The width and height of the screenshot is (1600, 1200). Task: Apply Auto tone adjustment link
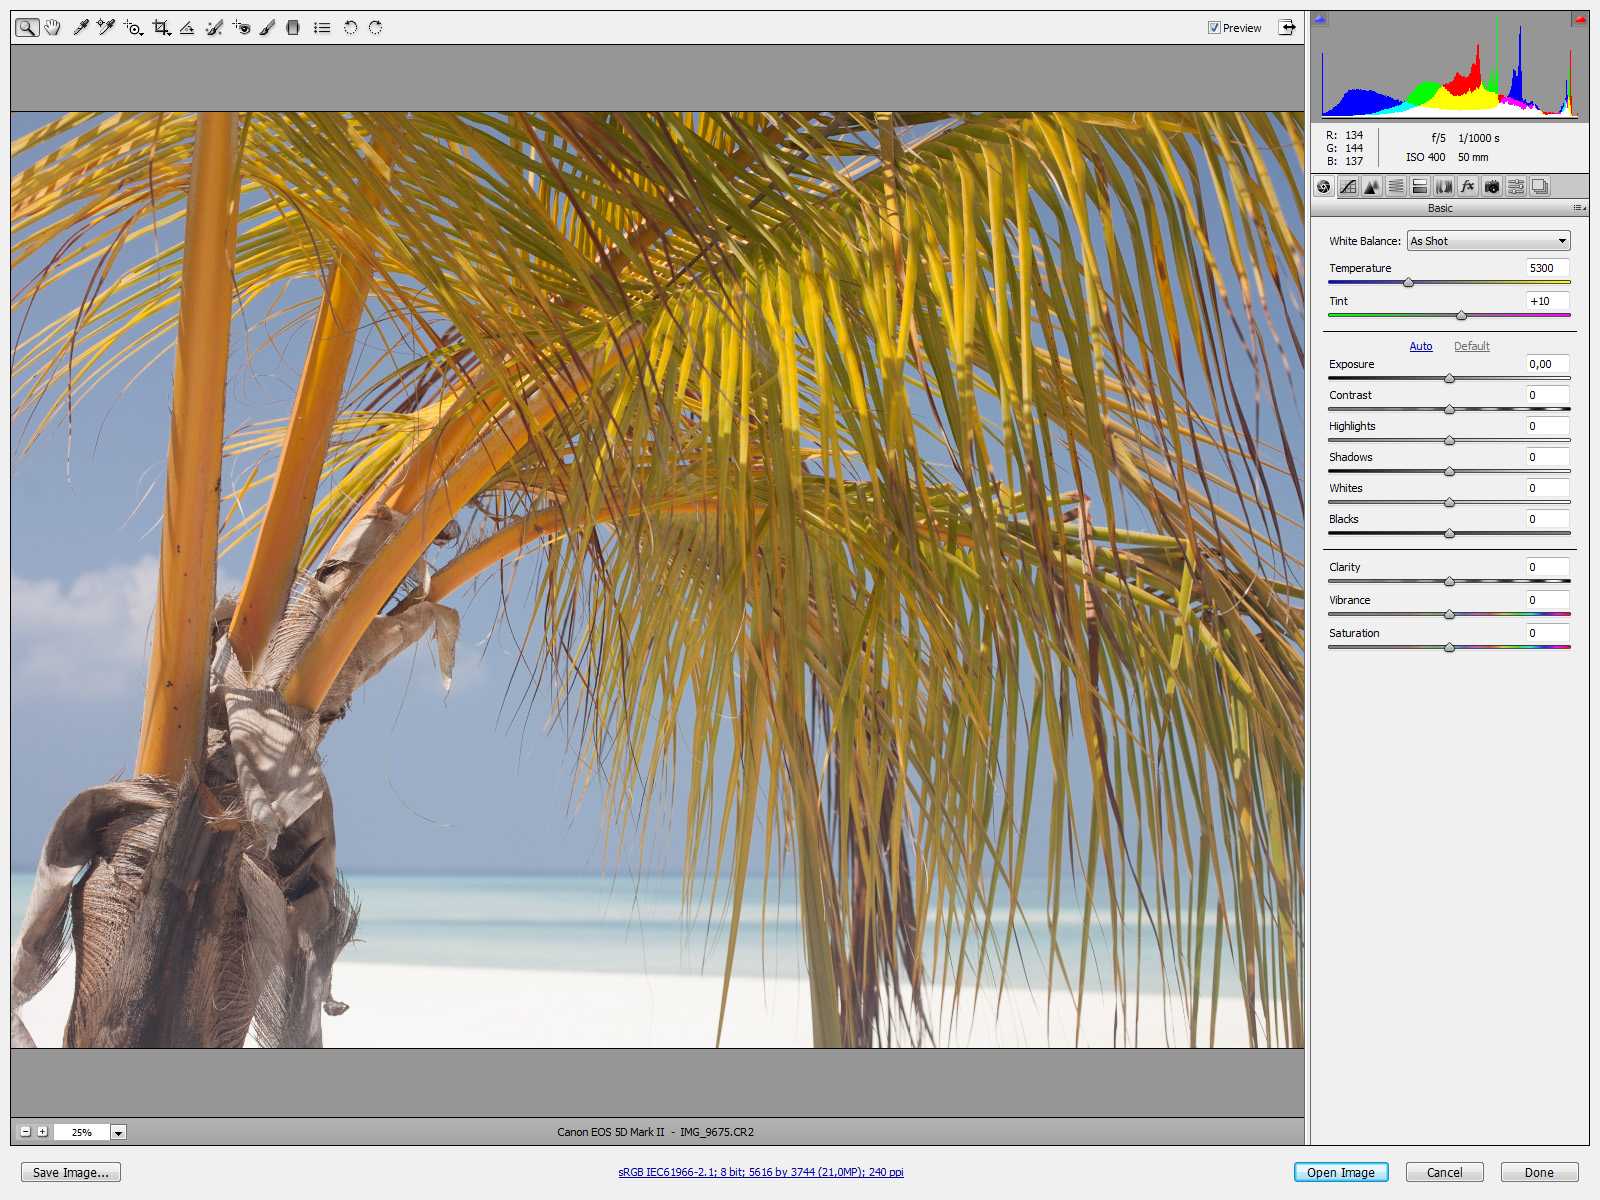[x=1420, y=346]
